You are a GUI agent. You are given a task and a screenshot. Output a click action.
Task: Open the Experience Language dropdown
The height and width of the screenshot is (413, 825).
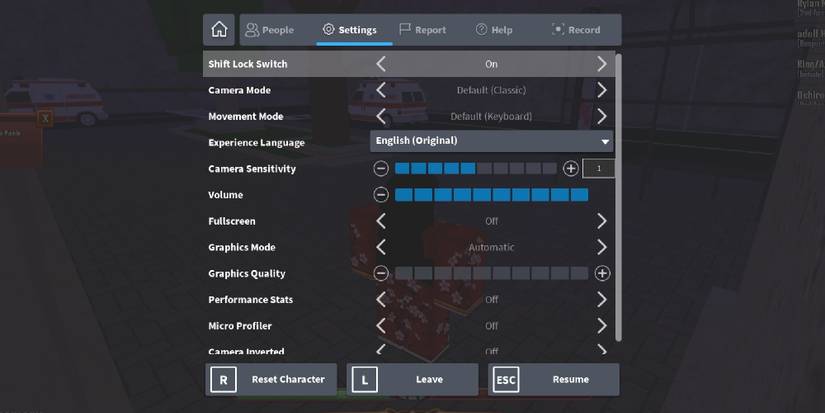(492, 142)
